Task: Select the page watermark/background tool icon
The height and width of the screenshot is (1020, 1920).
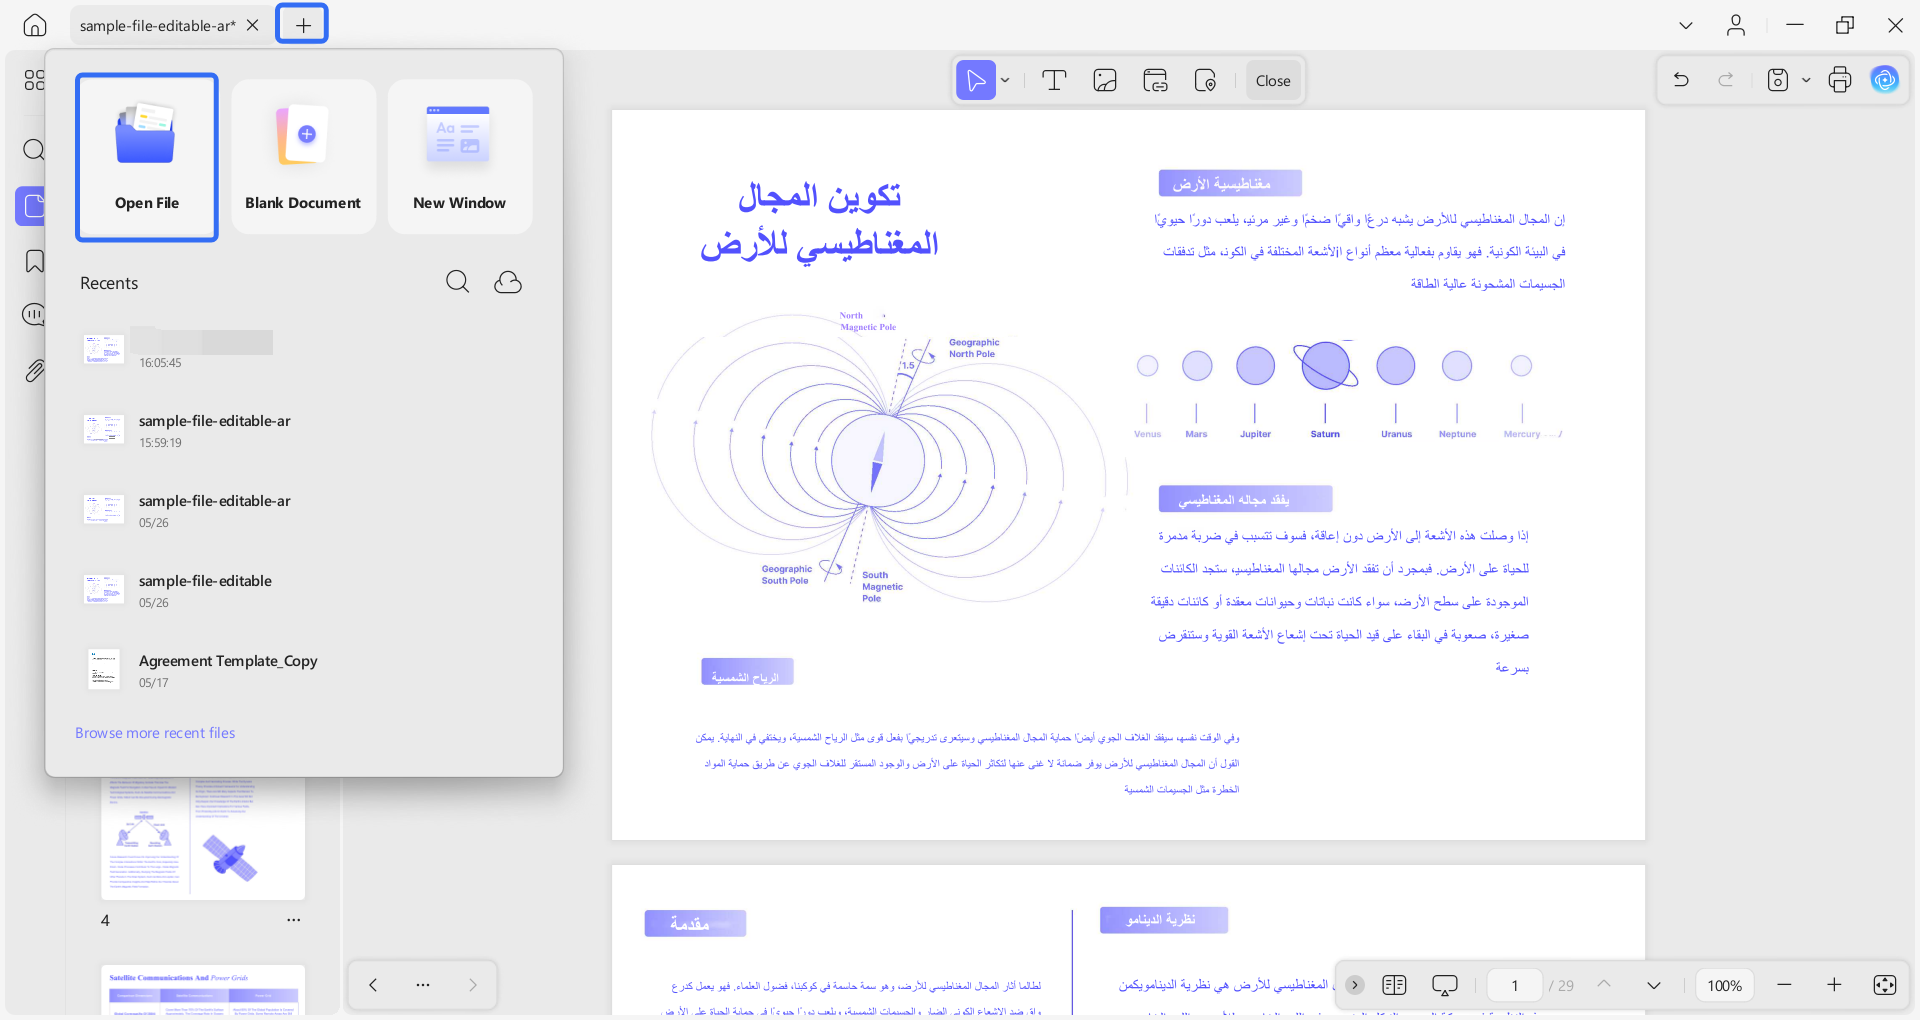Action: (1205, 80)
